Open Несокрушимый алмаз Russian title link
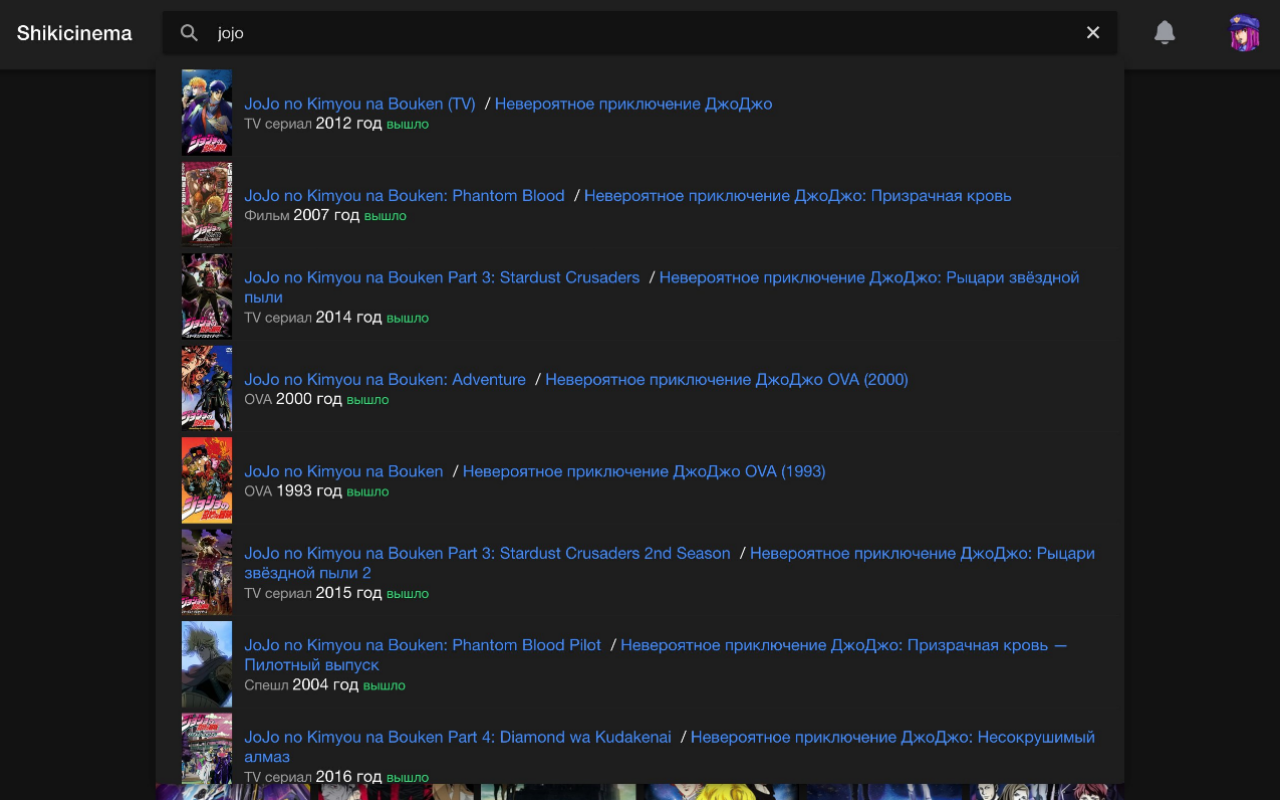Viewport: 1280px width, 800px height. [x=670, y=748]
